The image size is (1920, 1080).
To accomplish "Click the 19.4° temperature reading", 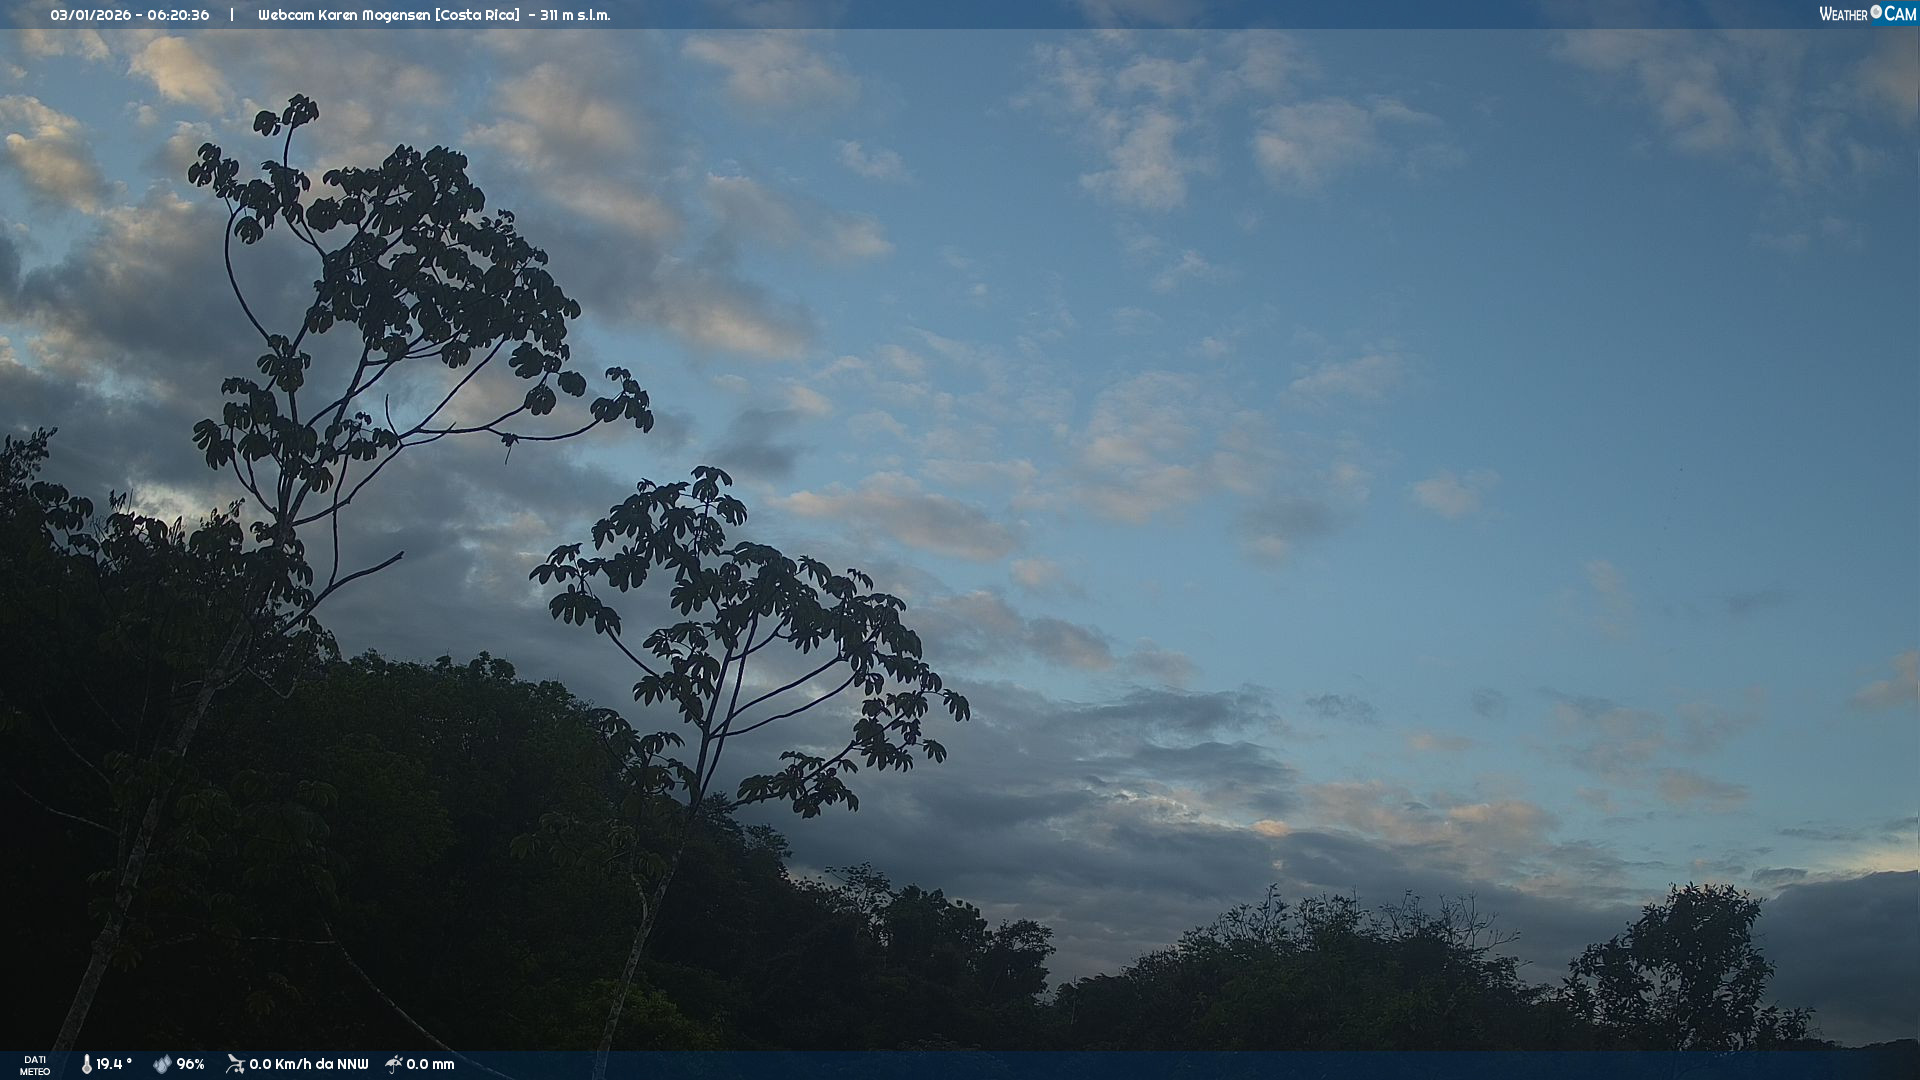I will pyautogui.click(x=114, y=1064).
